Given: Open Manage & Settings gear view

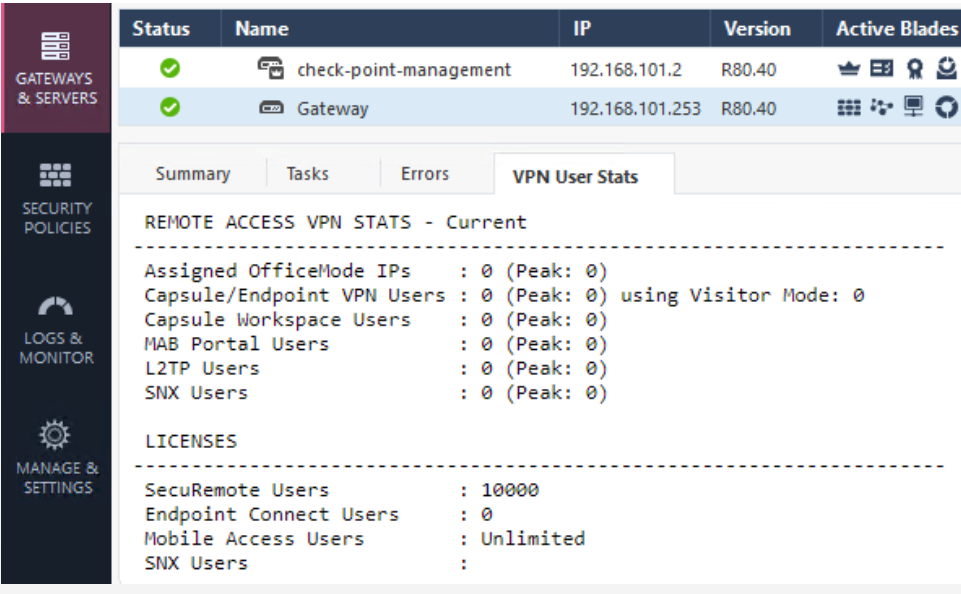Looking at the screenshot, I should tap(56, 459).
